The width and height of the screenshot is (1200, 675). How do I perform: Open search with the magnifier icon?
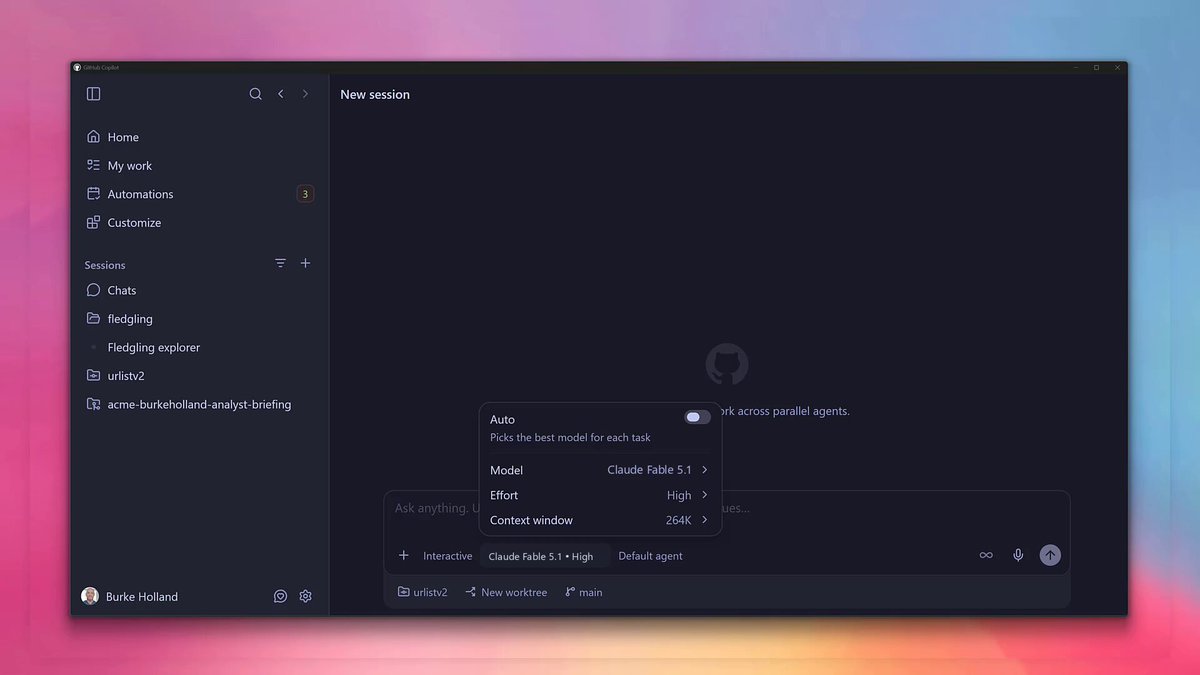256,94
